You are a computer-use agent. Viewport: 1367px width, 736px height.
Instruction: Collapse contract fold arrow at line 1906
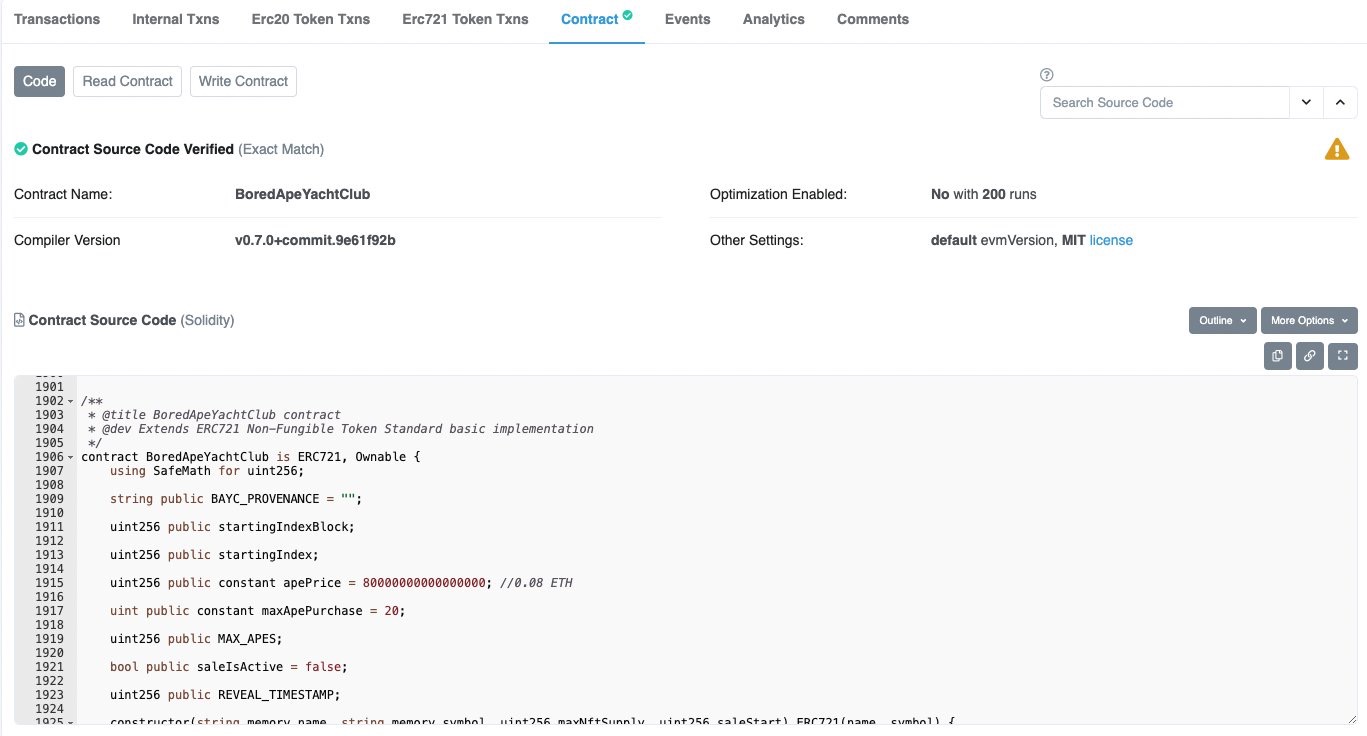[x=69, y=457]
